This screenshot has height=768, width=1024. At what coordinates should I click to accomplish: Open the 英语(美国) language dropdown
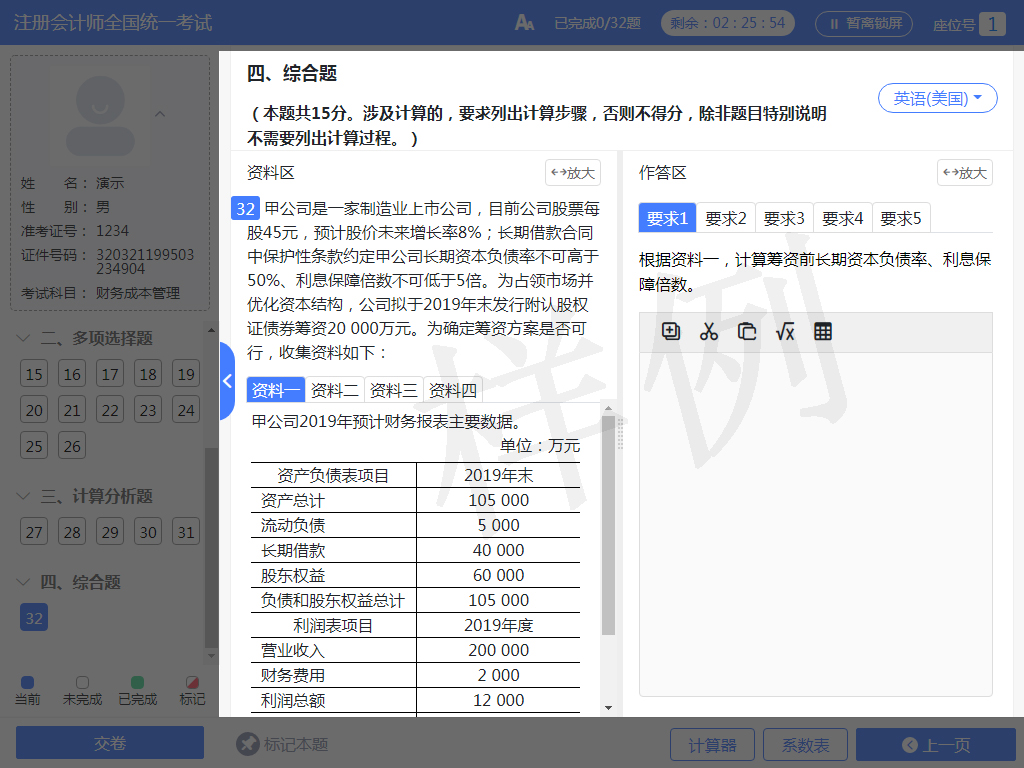point(937,98)
